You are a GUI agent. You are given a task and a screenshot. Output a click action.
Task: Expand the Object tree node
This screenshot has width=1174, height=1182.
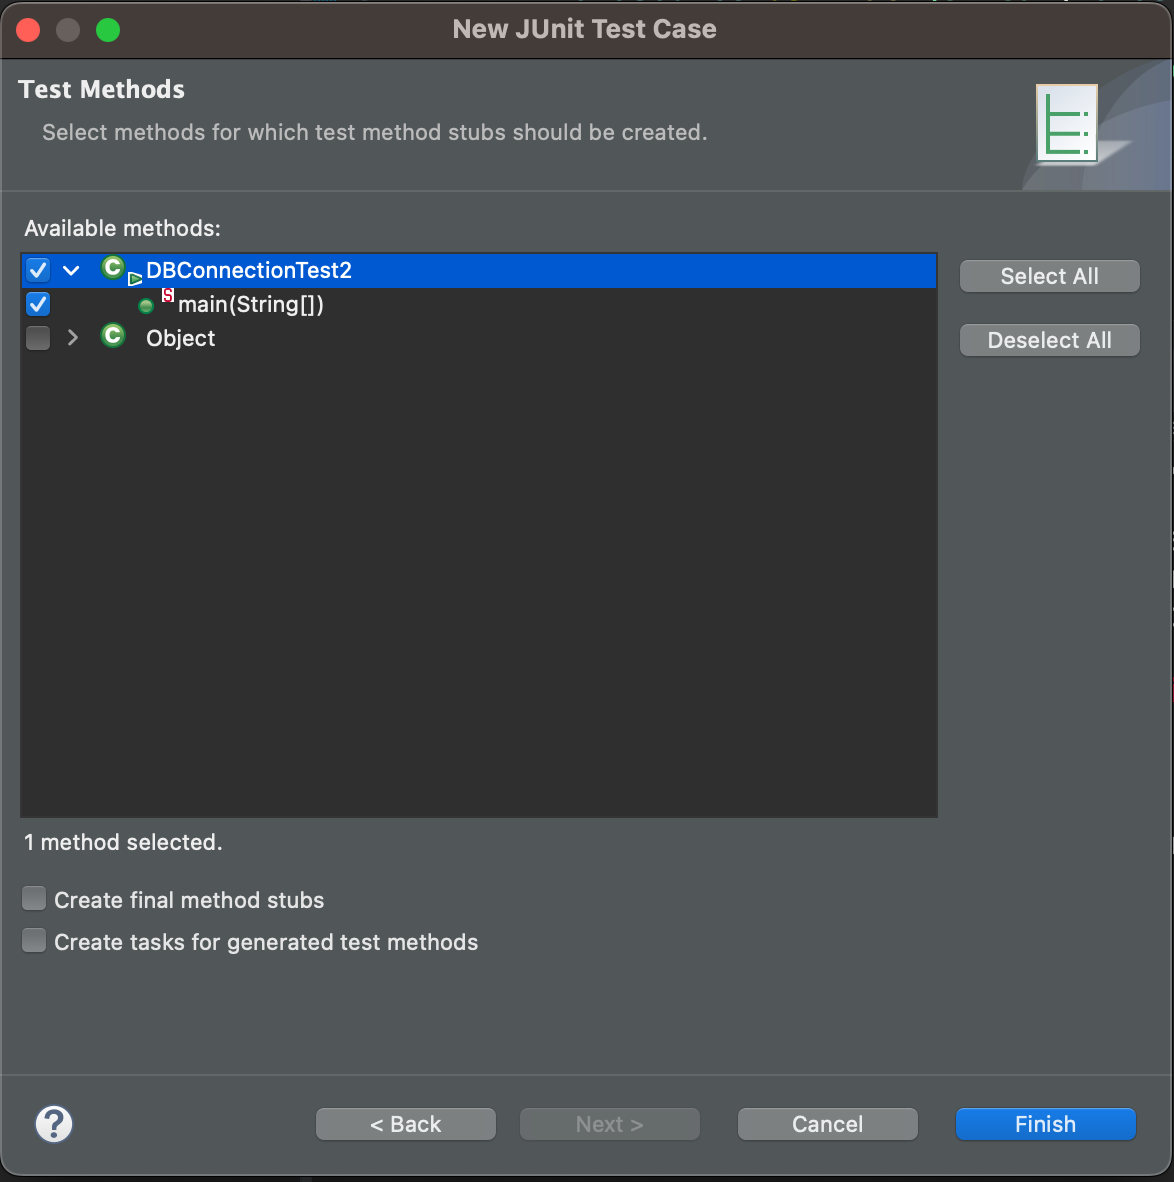point(72,338)
